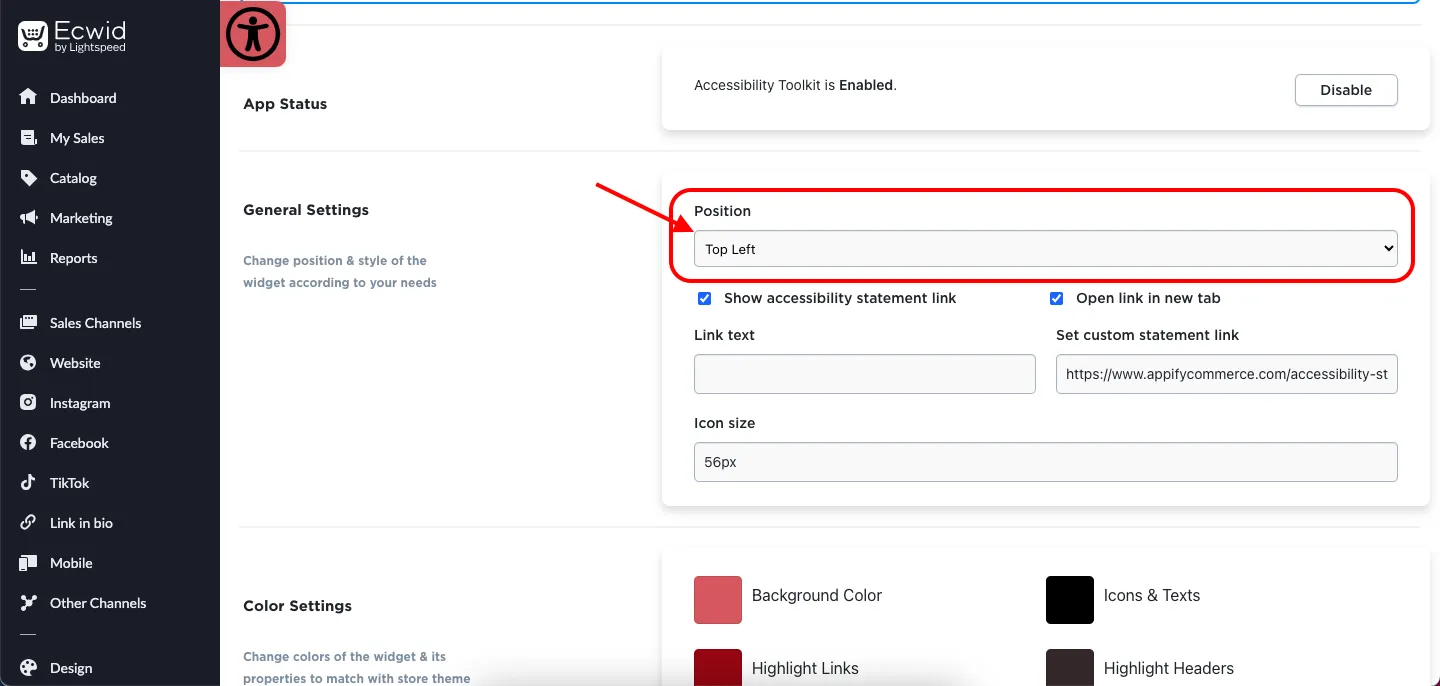Click the Design palette icon
This screenshot has width=1440, height=686.
(28, 667)
